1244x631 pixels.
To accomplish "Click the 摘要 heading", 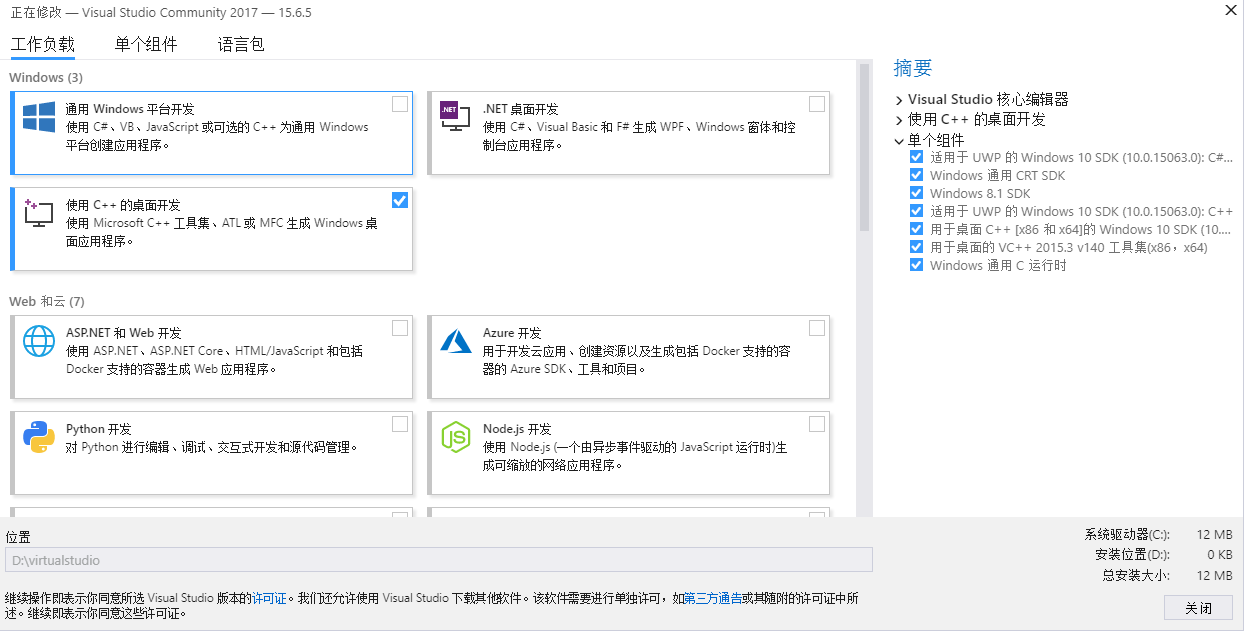I will 913,68.
